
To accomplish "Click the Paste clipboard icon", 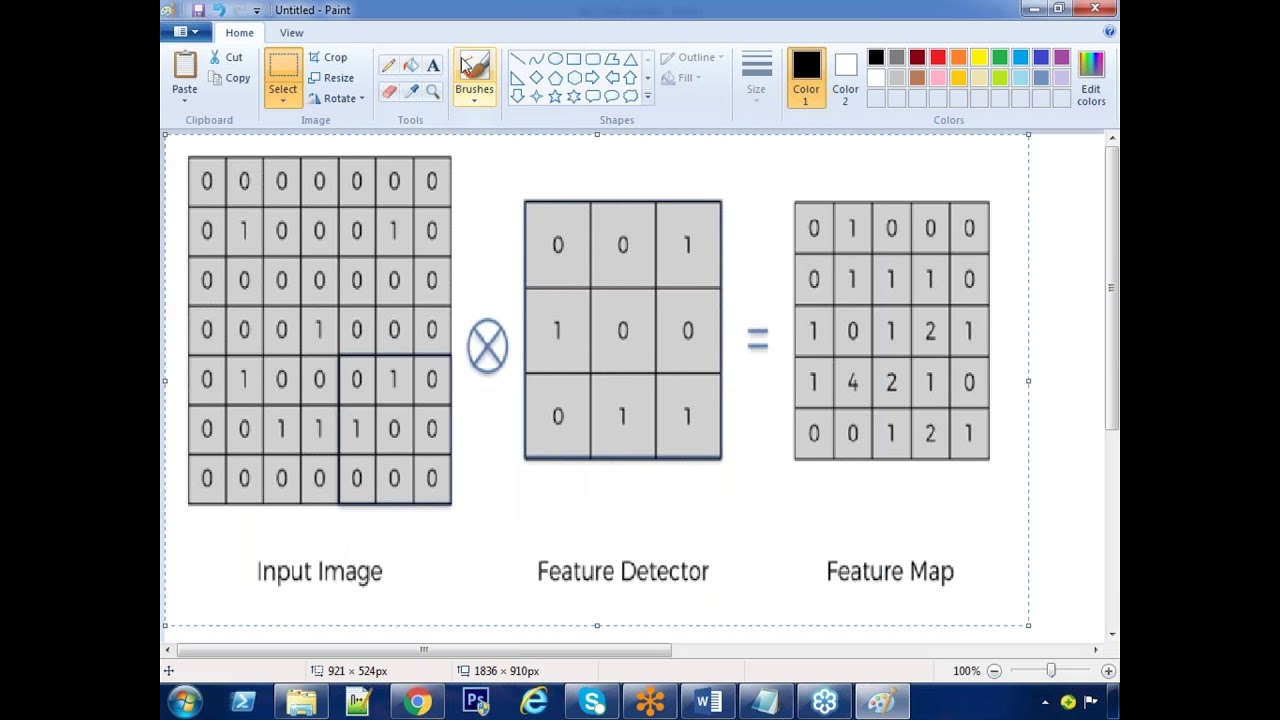I will tap(185, 65).
